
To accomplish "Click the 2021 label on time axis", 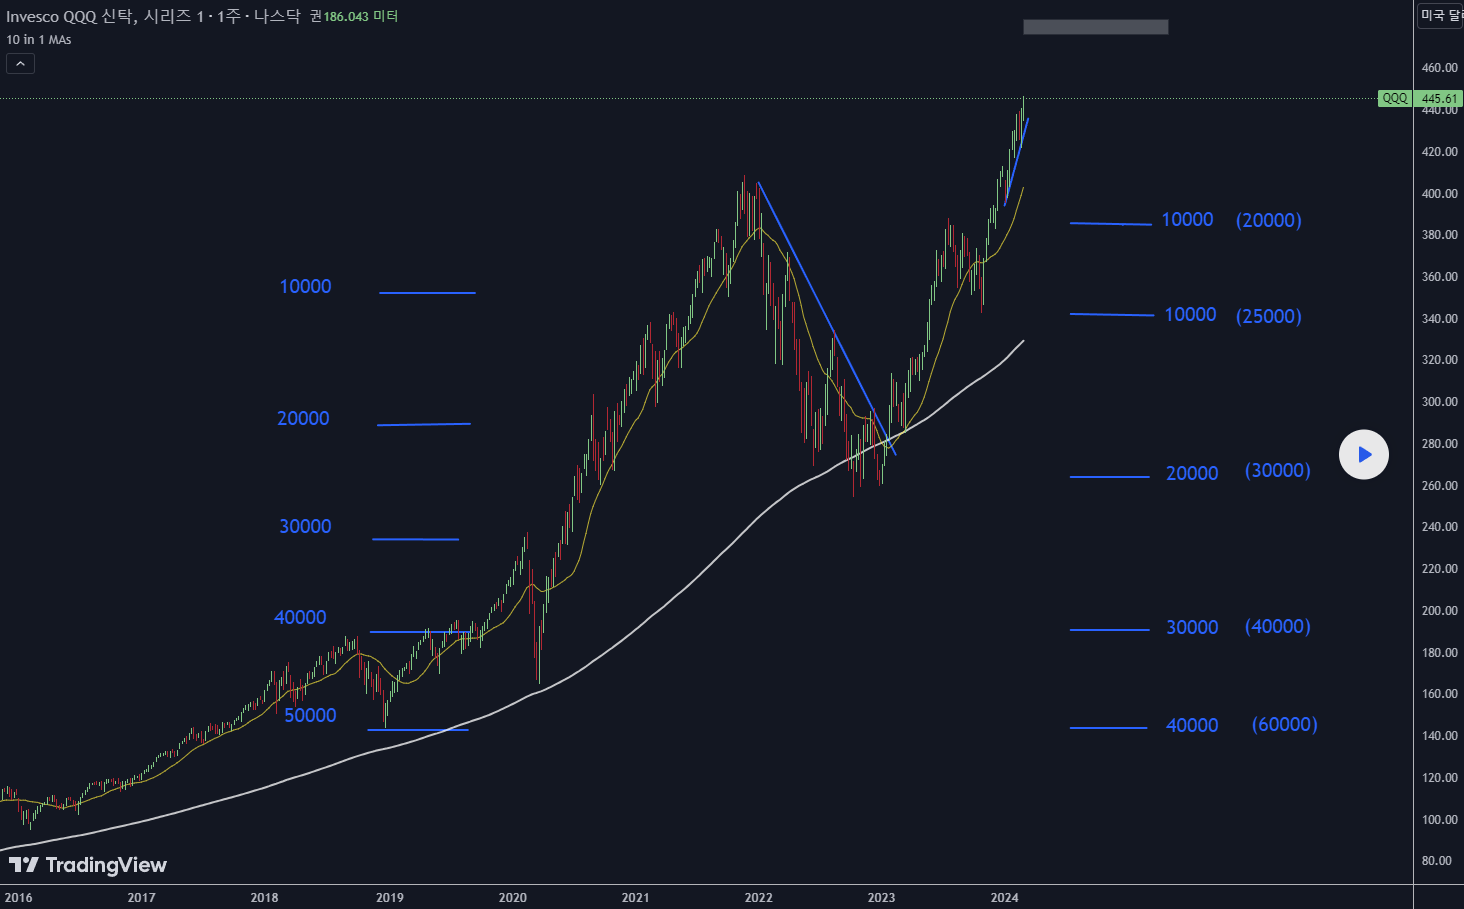I will tap(635, 897).
